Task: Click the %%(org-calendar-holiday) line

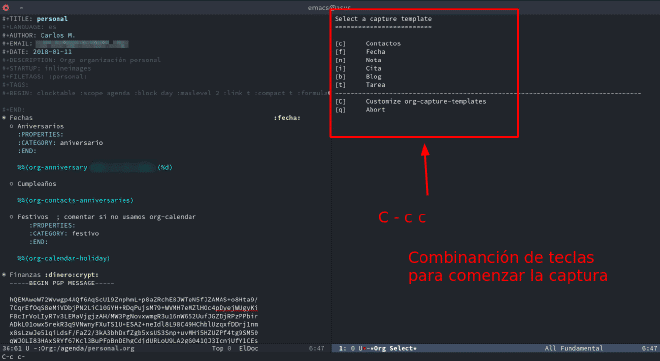Action: click(64, 258)
